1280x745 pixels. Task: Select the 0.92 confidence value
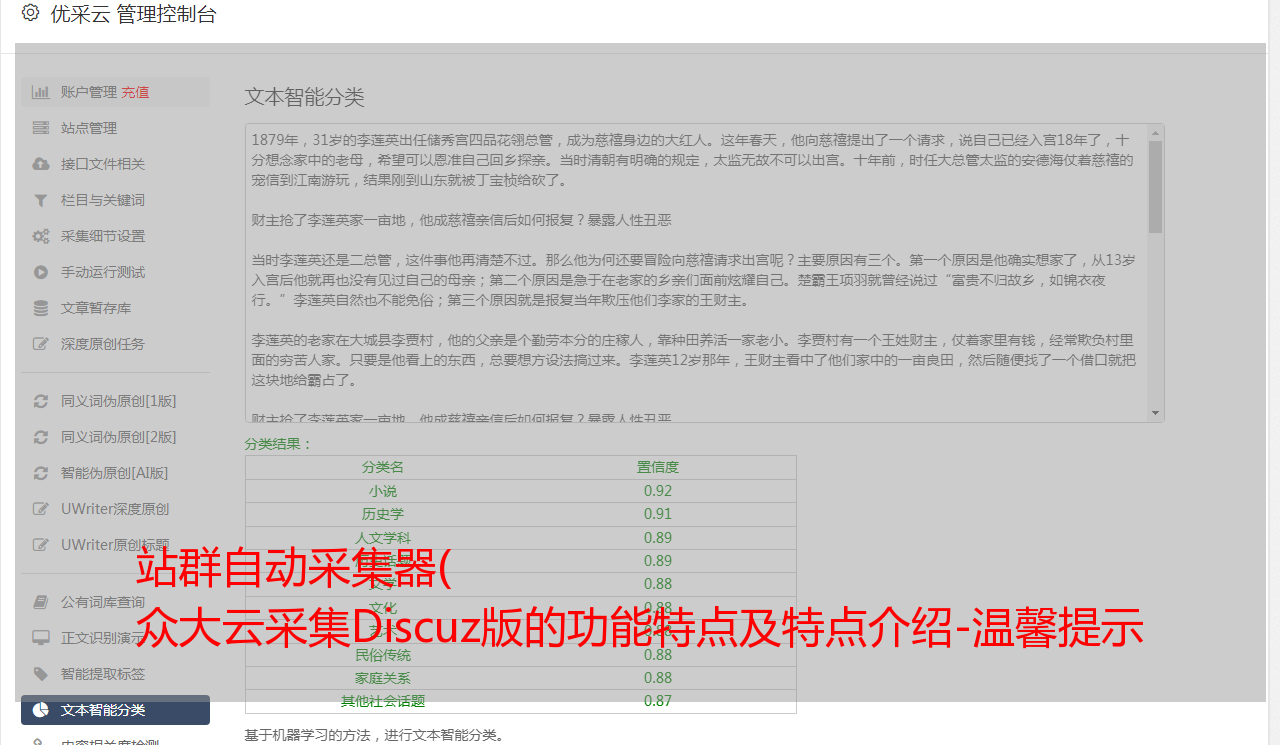click(658, 491)
